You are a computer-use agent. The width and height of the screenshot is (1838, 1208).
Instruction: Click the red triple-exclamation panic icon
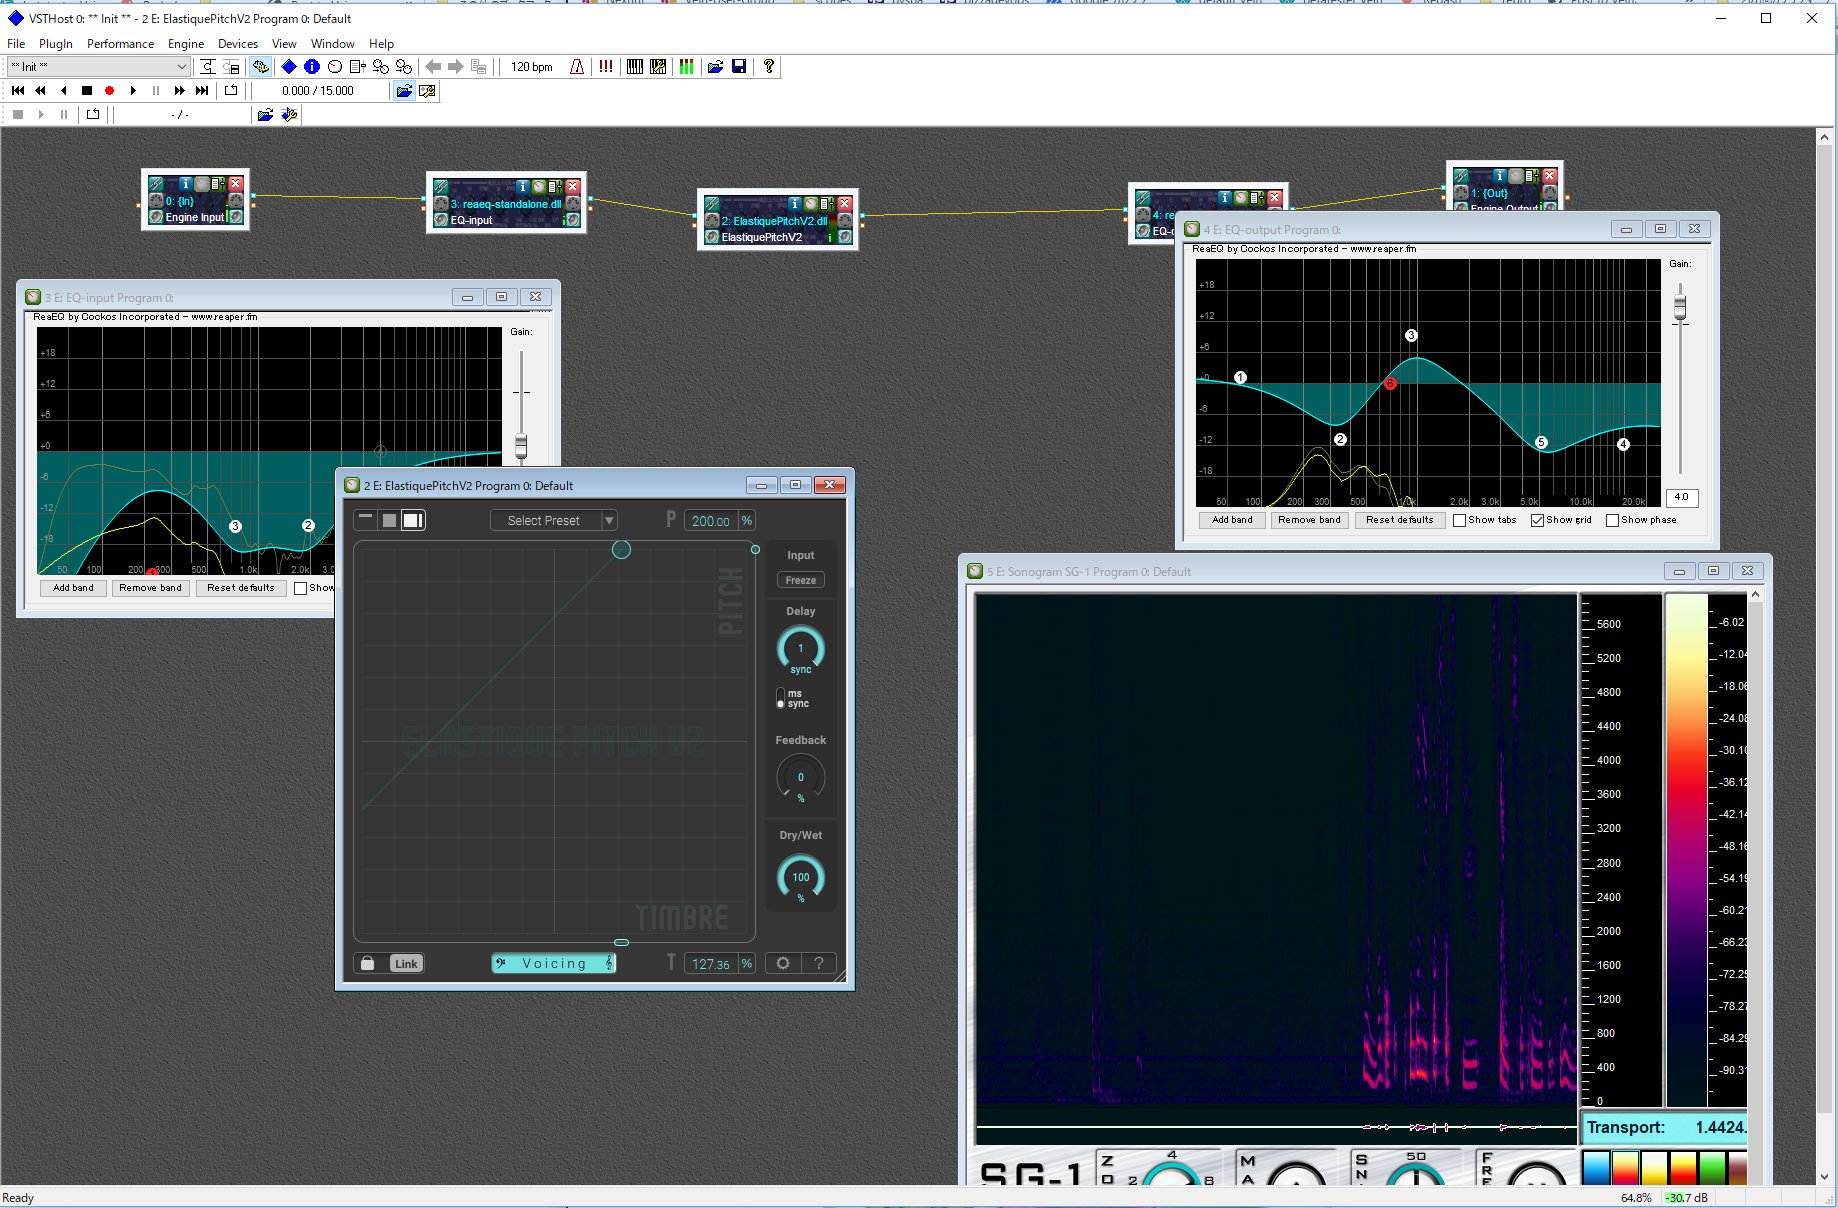(x=606, y=67)
